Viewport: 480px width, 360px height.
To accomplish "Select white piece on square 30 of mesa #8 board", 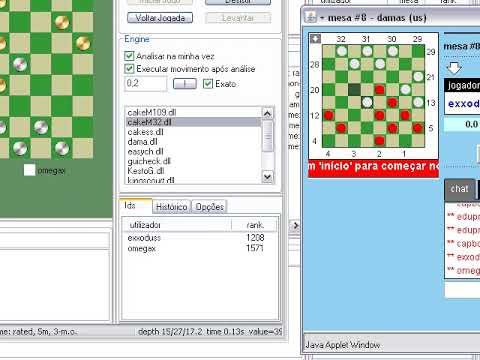I will tap(393, 51).
